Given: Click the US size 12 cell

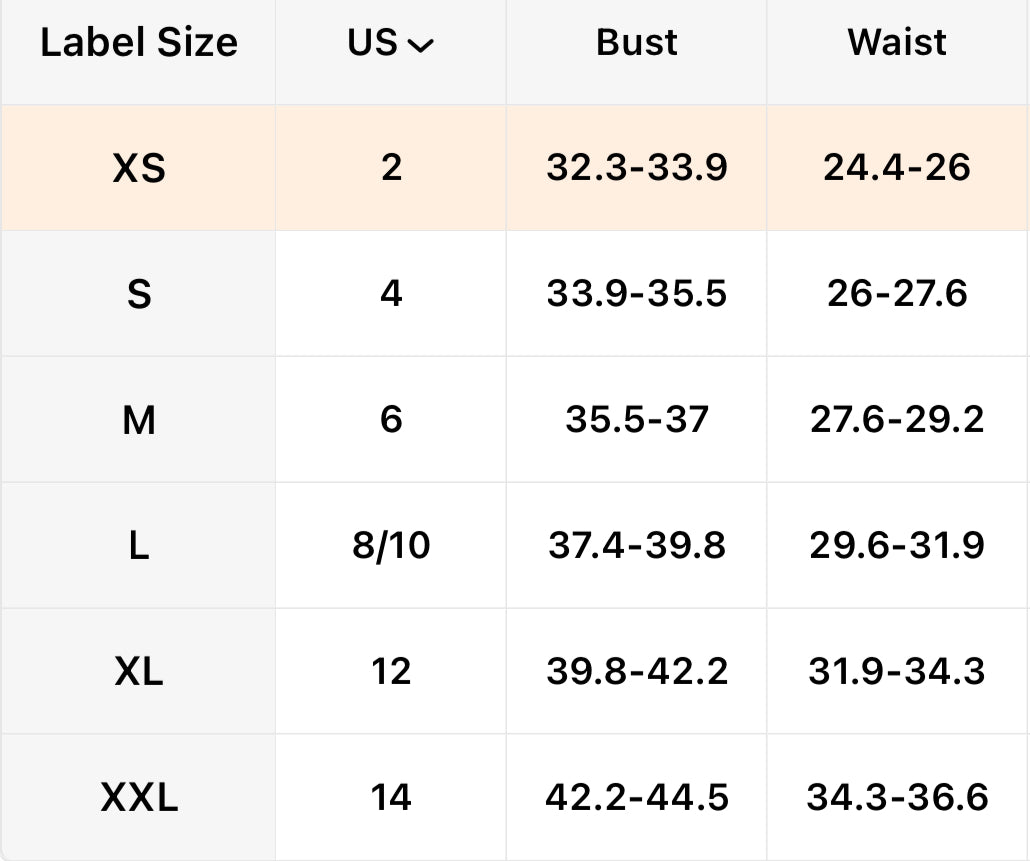Looking at the screenshot, I should coord(391,672).
